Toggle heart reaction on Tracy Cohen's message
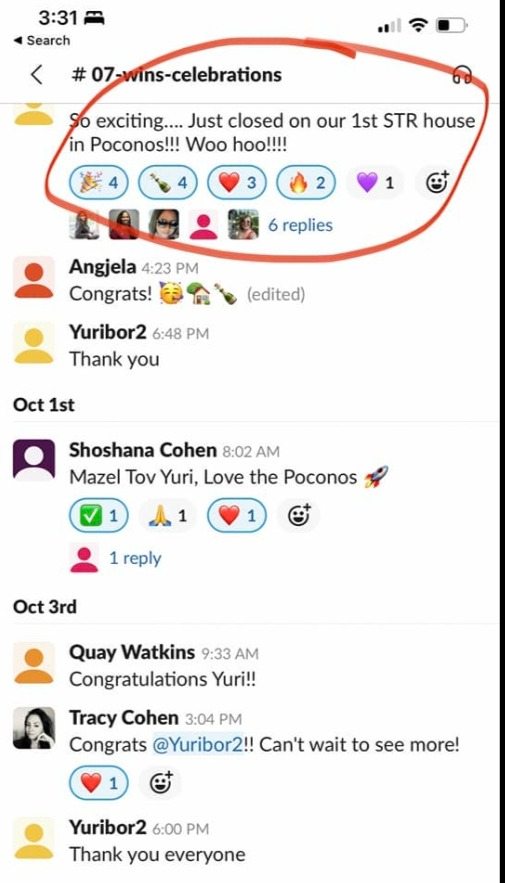The width and height of the screenshot is (505, 883). coord(99,783)
